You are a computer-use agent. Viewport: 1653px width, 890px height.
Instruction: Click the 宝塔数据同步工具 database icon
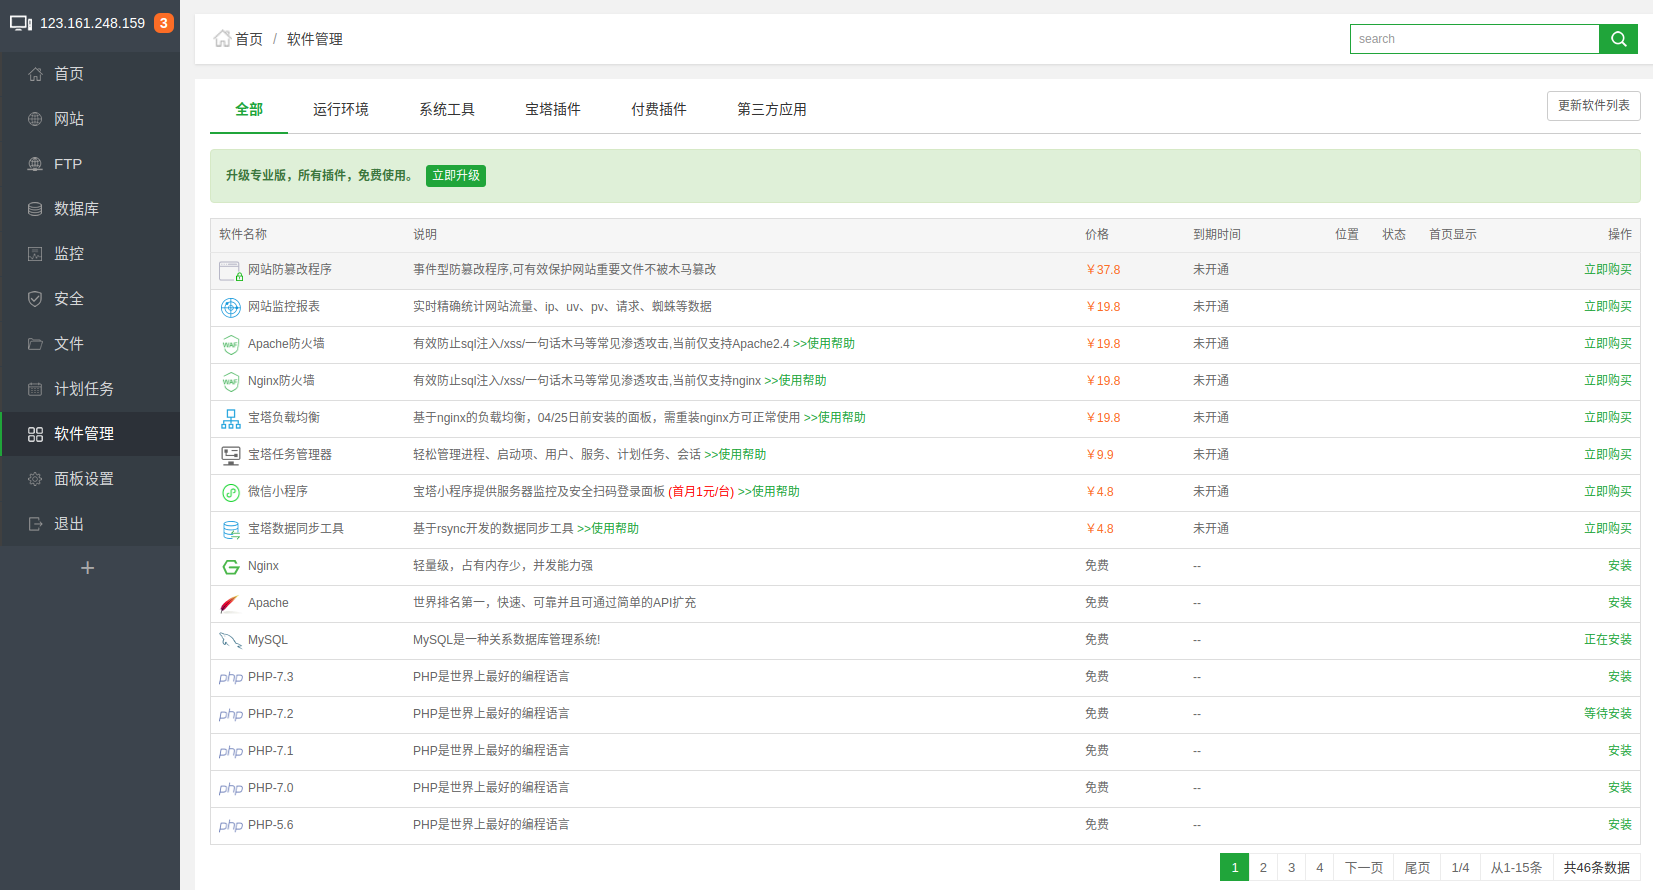231,530
